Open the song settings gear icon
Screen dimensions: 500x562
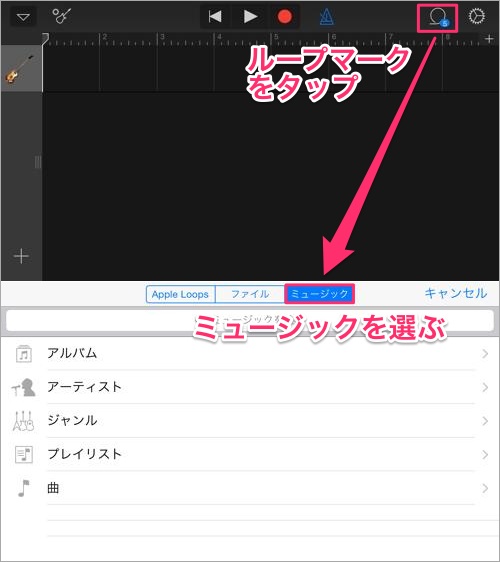point(477,16)
